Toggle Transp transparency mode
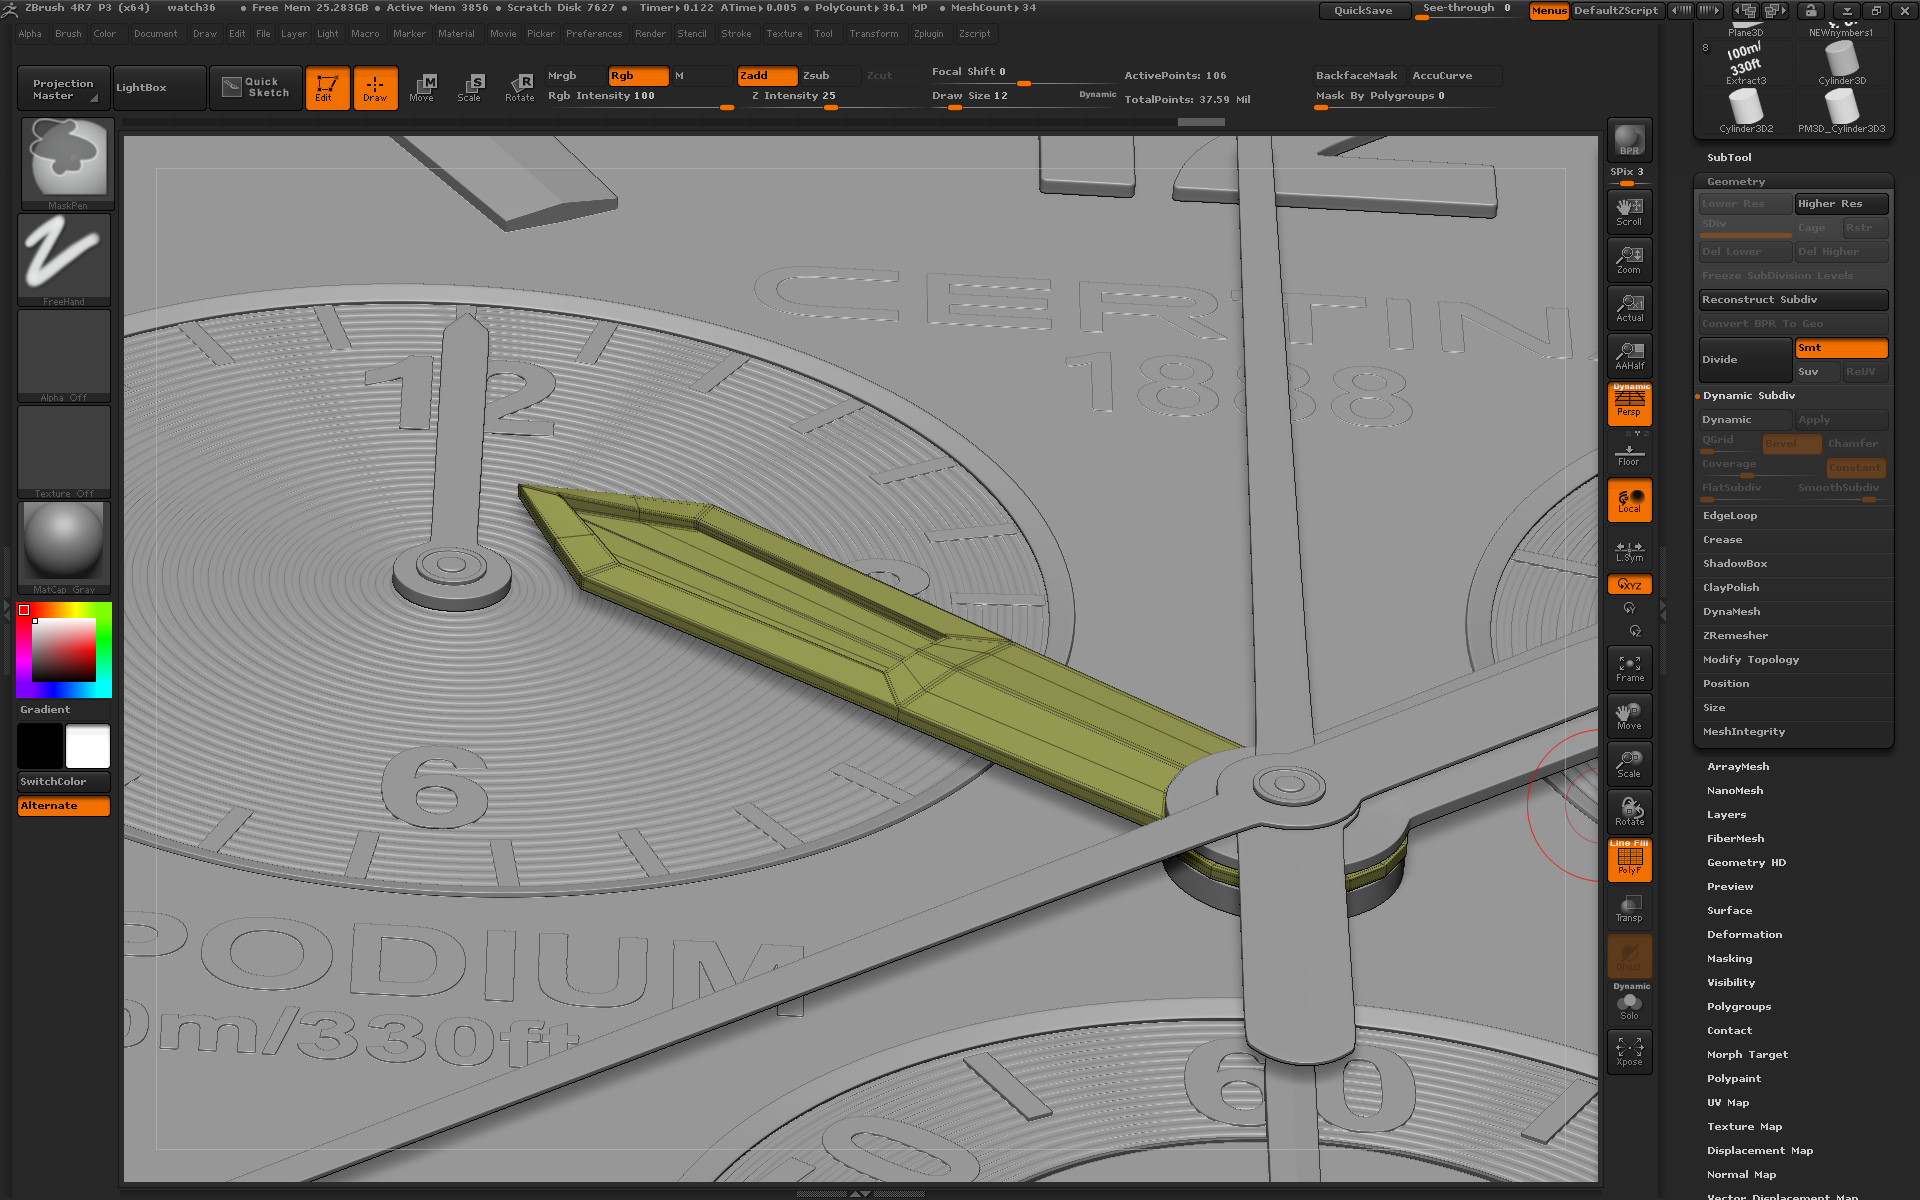Screen dimensions: 1920x1200 click(x=1629, y=908)
